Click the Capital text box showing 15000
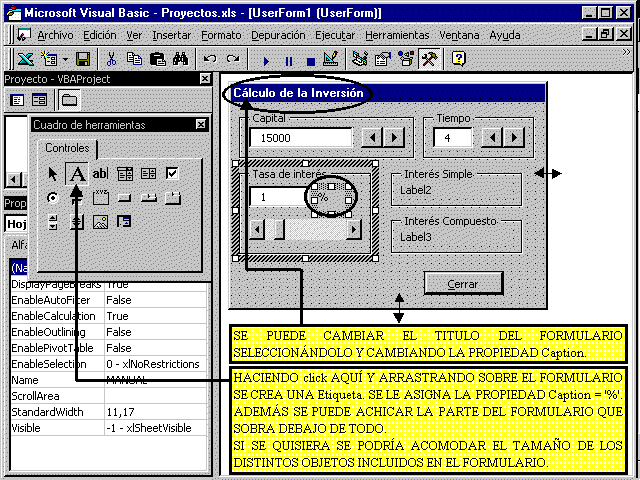The height and width of the screenshot is (480, 640). click(x=301, y=138)
